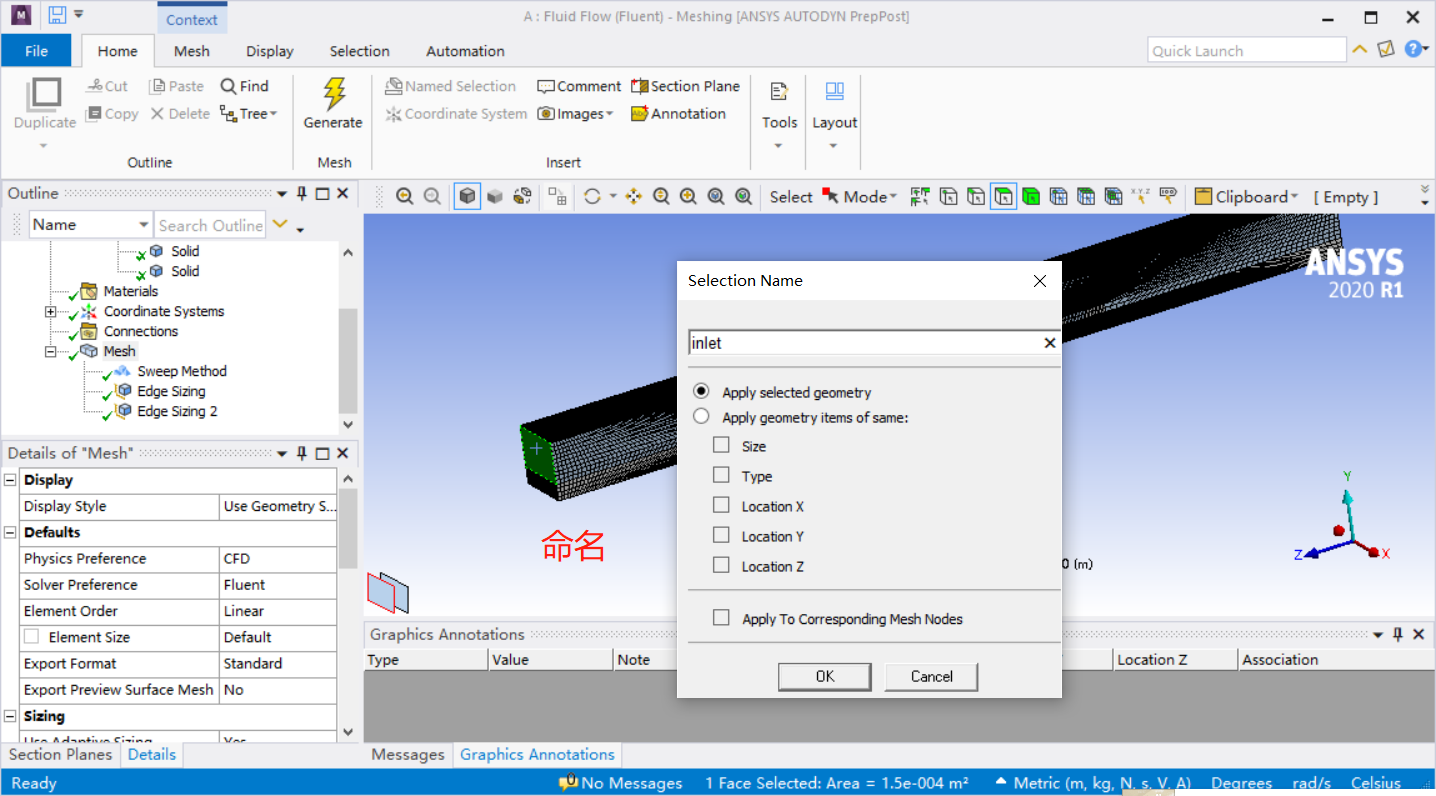Click the Generate mesh lightning icon

333,93
